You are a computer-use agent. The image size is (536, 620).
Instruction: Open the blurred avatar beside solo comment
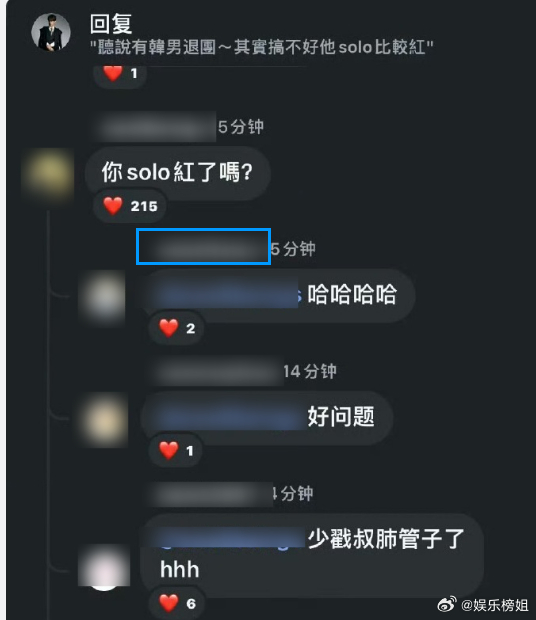point(48,175)
